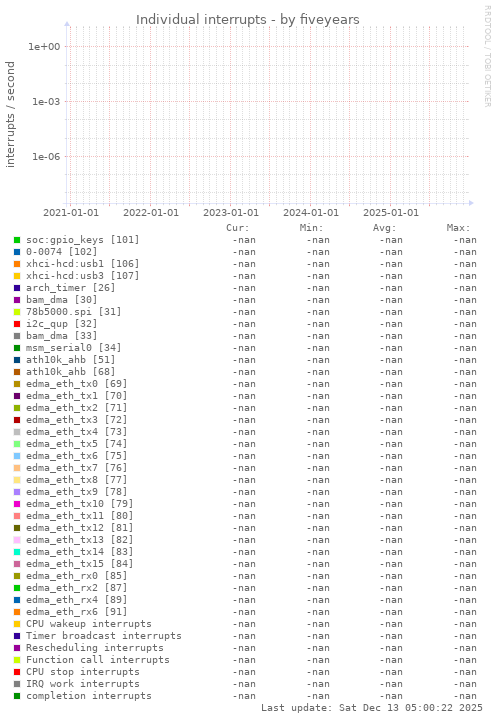Click the graph title Individual interrupts - by fiveyears

point(248,19)
